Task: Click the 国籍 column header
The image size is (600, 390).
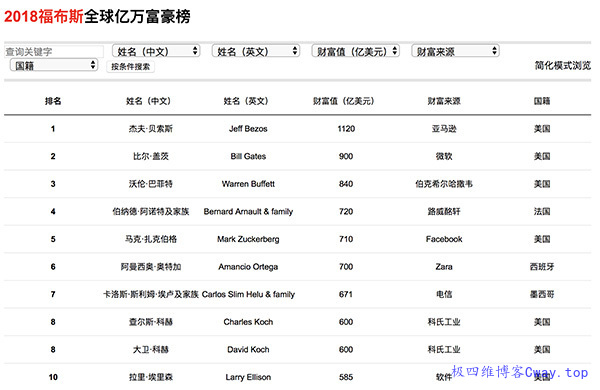Action: 542,101
